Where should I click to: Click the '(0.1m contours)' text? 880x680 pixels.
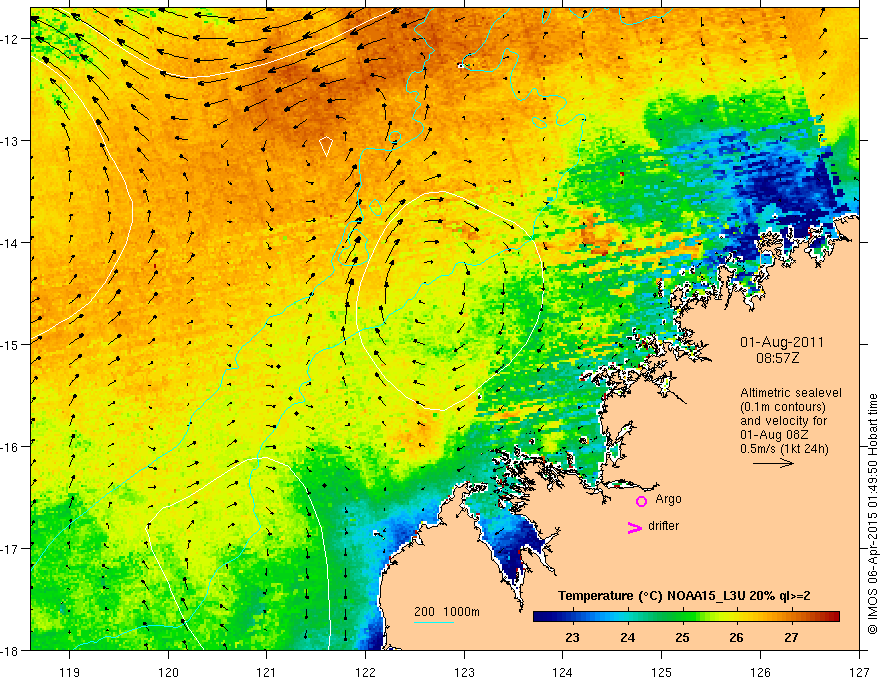click(783, 407)
